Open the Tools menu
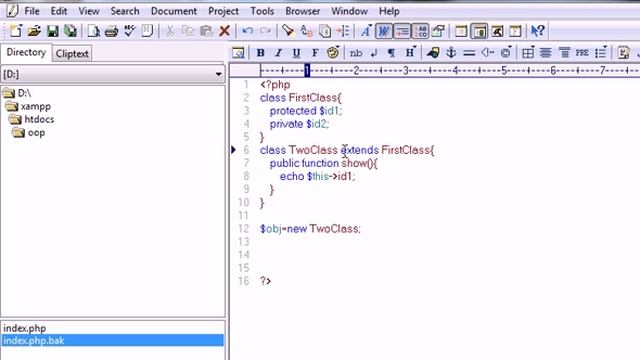Screen dimensions: 640x360 pyautogui.click(x=262, y=11)
